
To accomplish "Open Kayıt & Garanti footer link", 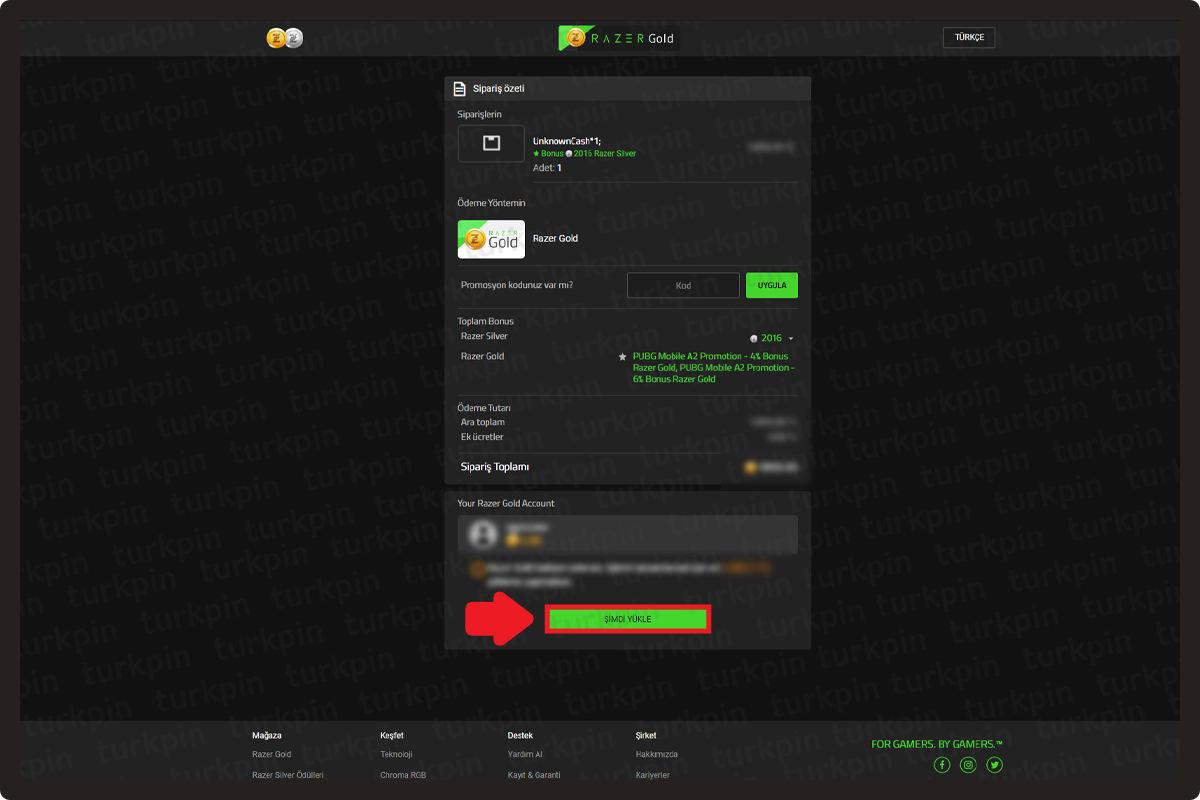I will click(x=534, y=775).
